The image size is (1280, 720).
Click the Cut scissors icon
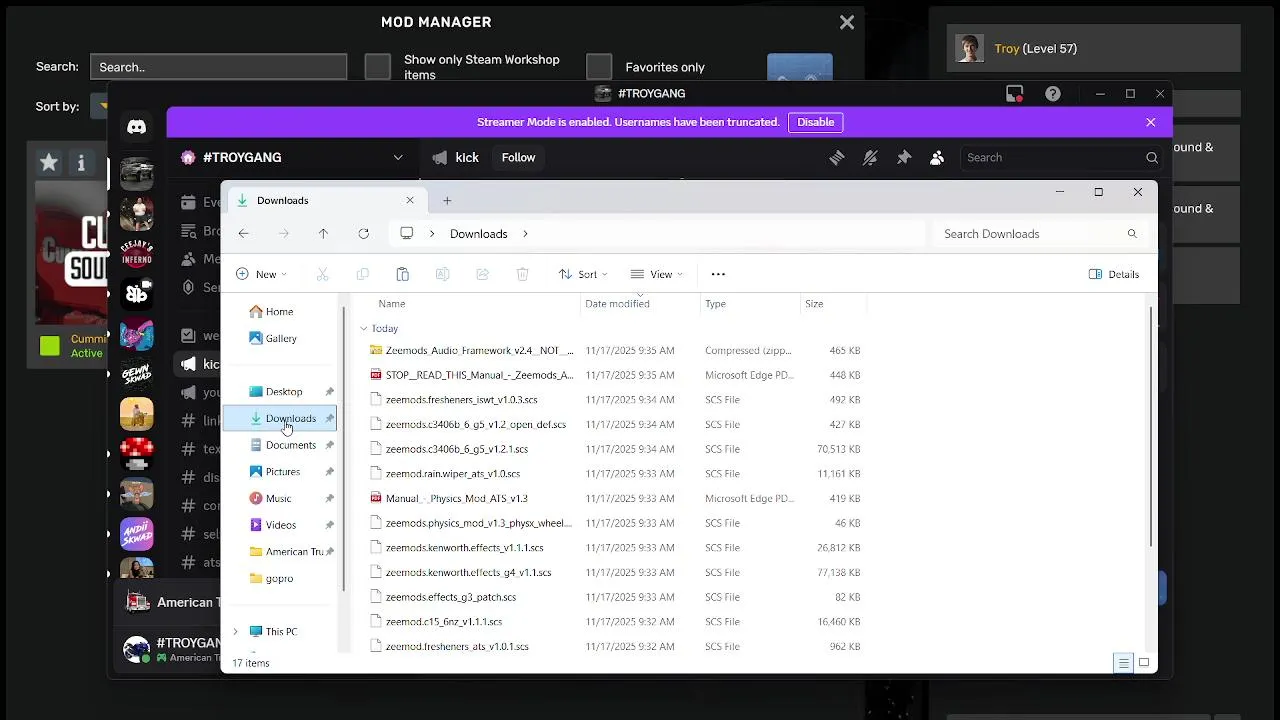(322, 274)
